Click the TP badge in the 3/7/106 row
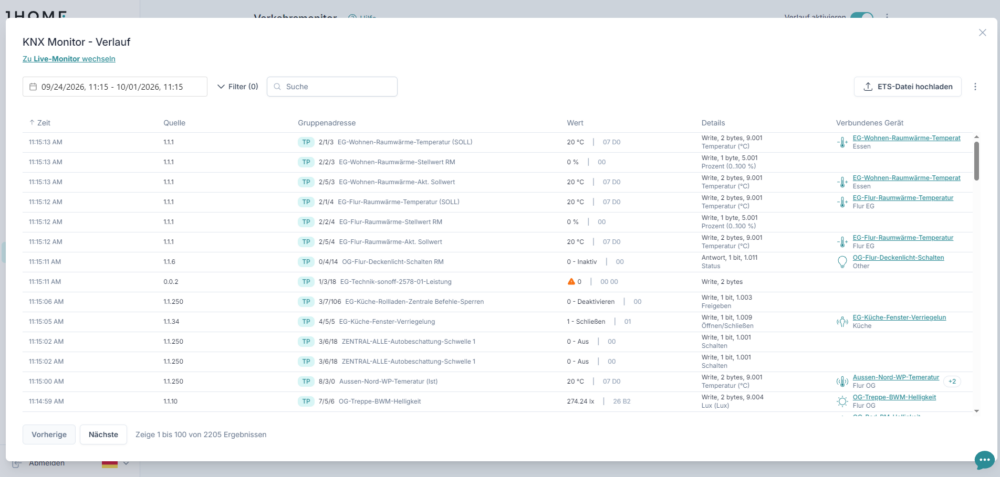Image resolution: width=1000 pixels, height=477 pixels. coord(305,302)
